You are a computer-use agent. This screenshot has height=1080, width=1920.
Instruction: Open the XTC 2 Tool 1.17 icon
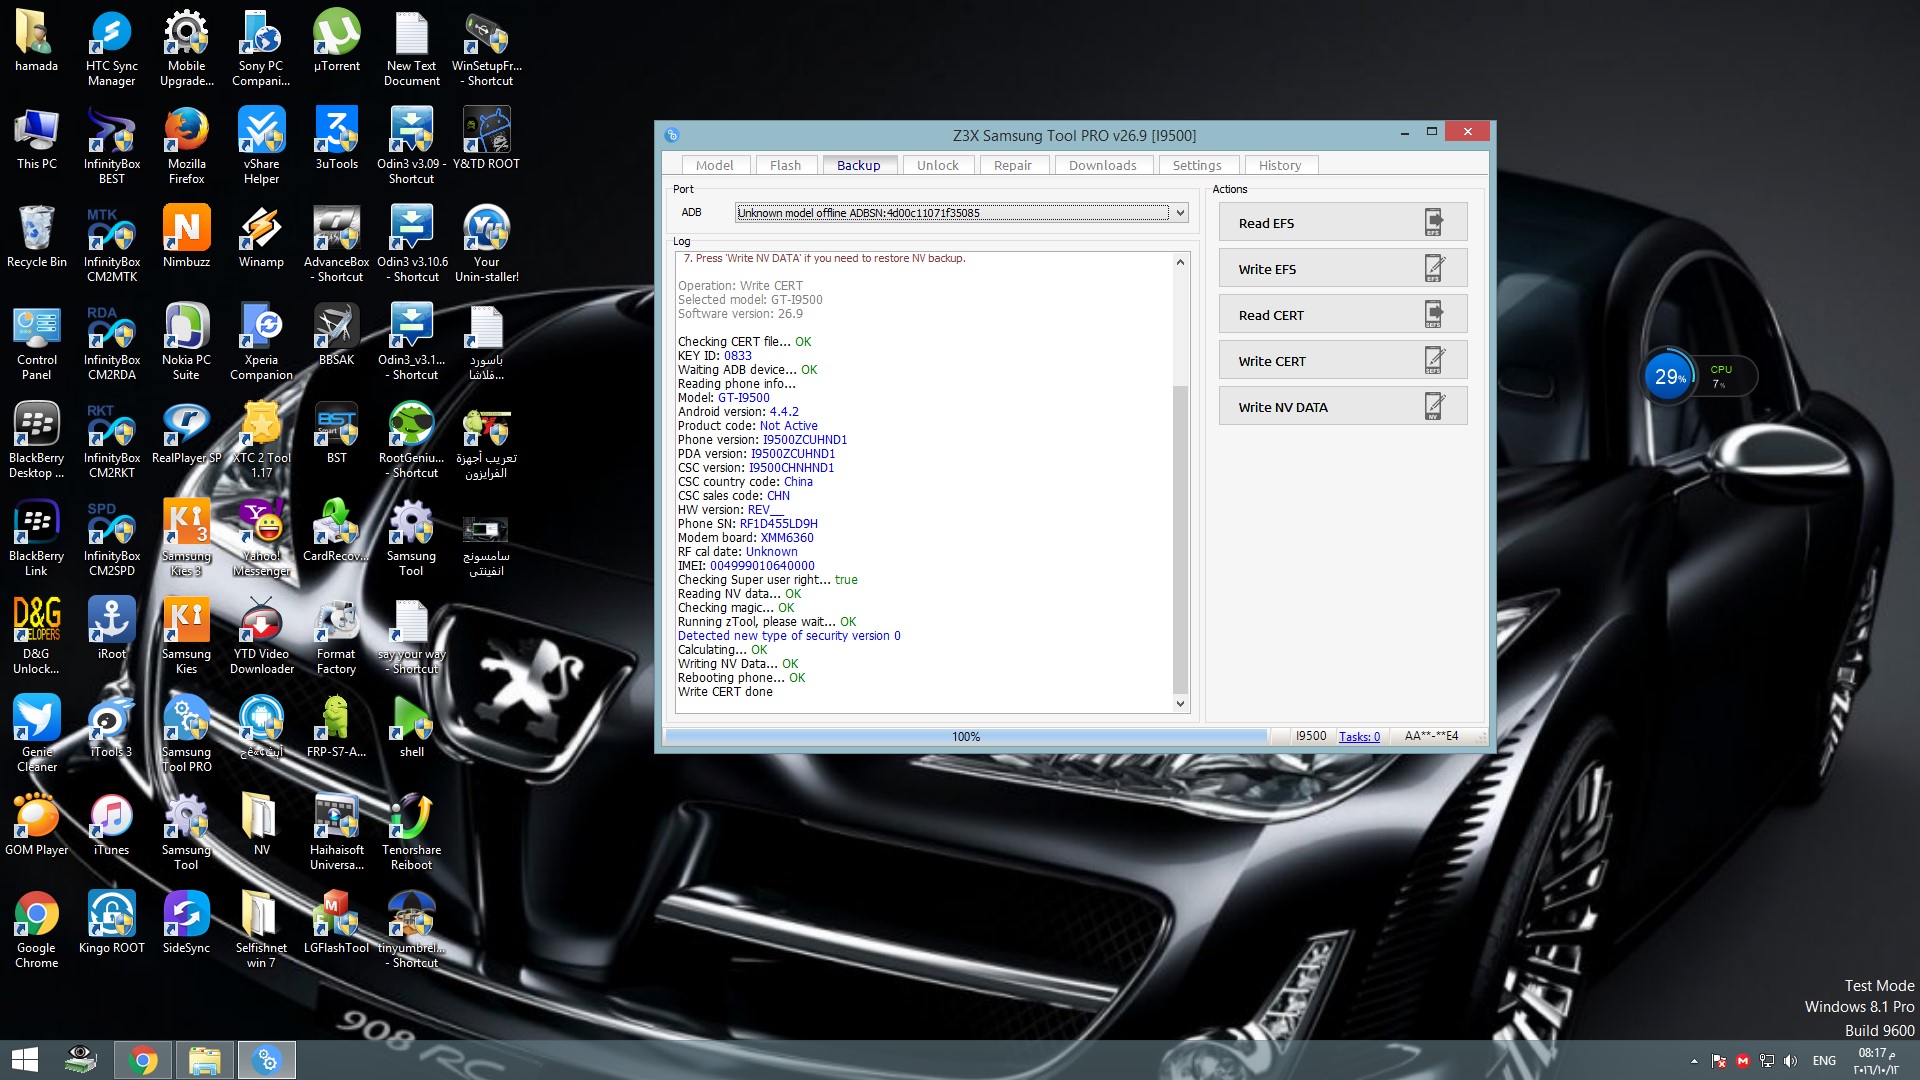[x=261, y=440]
